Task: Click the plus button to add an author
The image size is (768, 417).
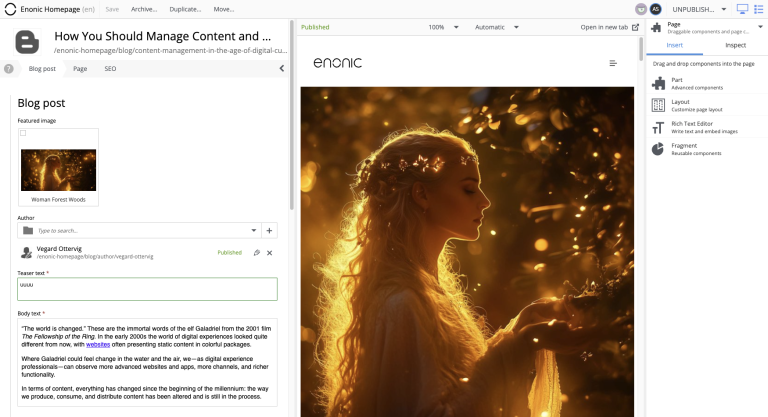Action: [270, 230]
